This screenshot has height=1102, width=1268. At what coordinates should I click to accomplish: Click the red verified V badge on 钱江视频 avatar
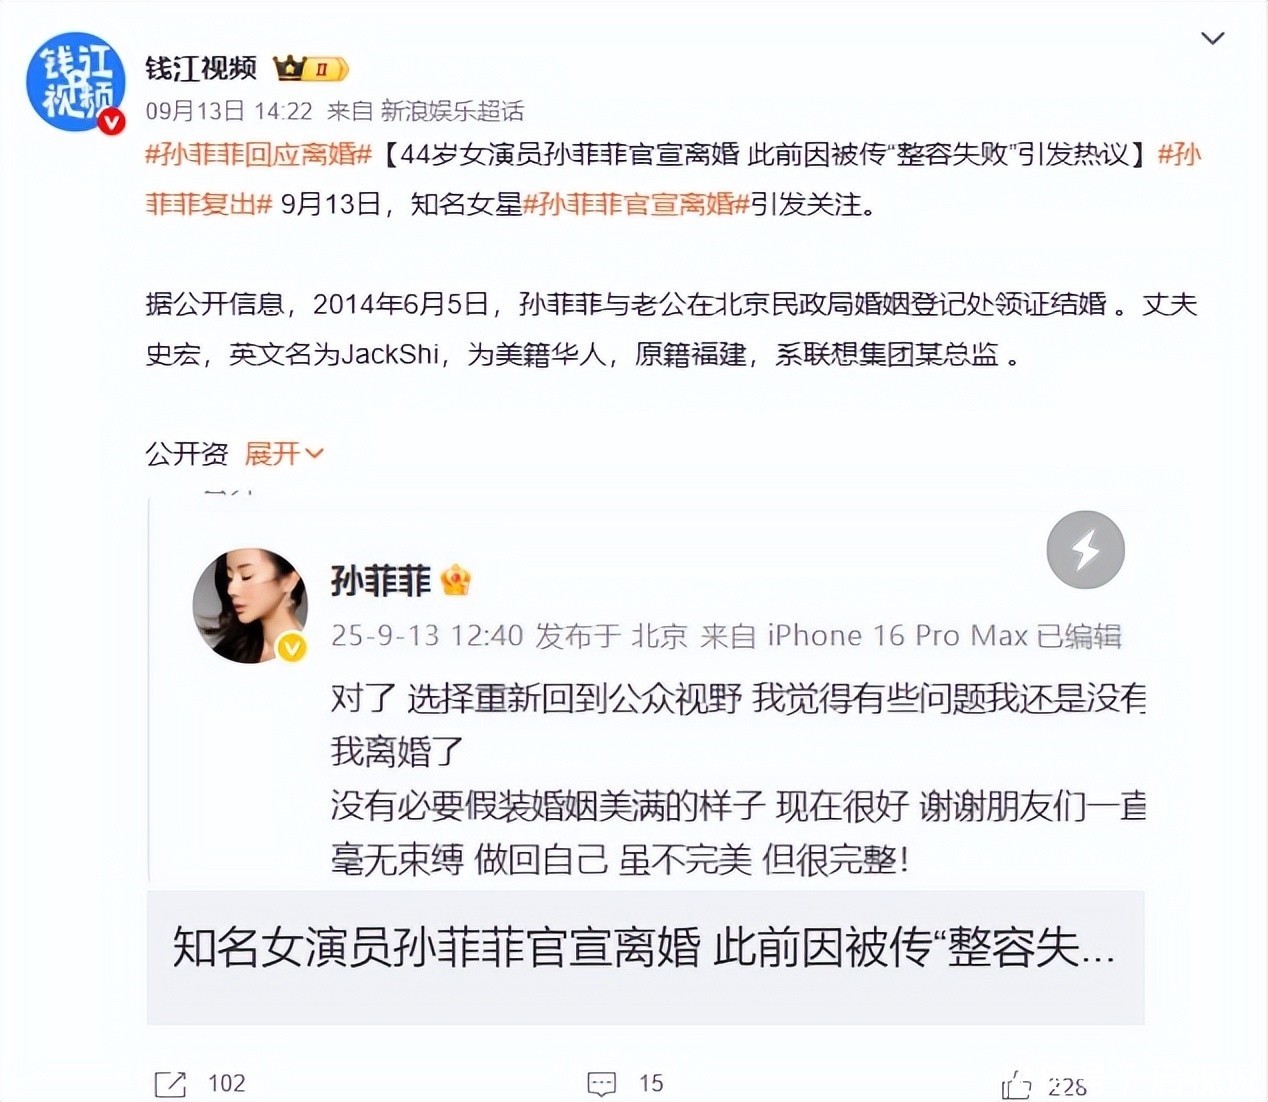[112, 122]
